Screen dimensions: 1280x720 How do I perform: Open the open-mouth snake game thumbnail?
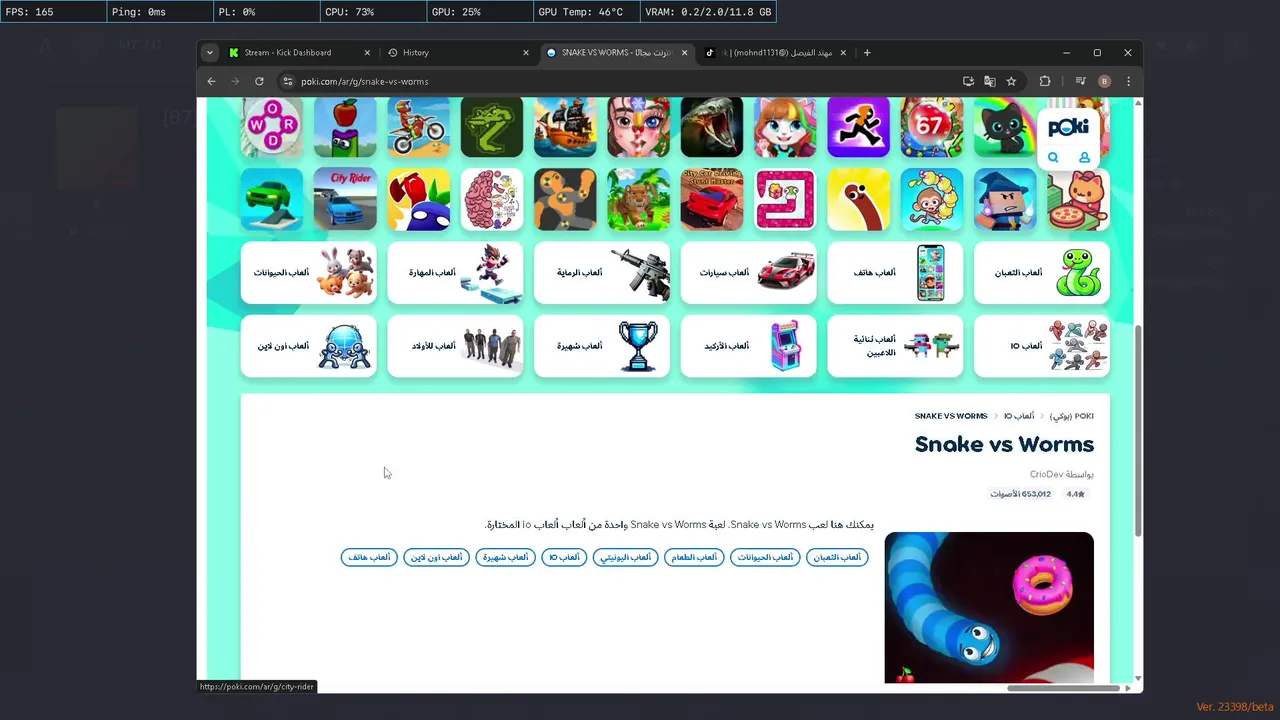pyautogui.click(x=712, y=127)
